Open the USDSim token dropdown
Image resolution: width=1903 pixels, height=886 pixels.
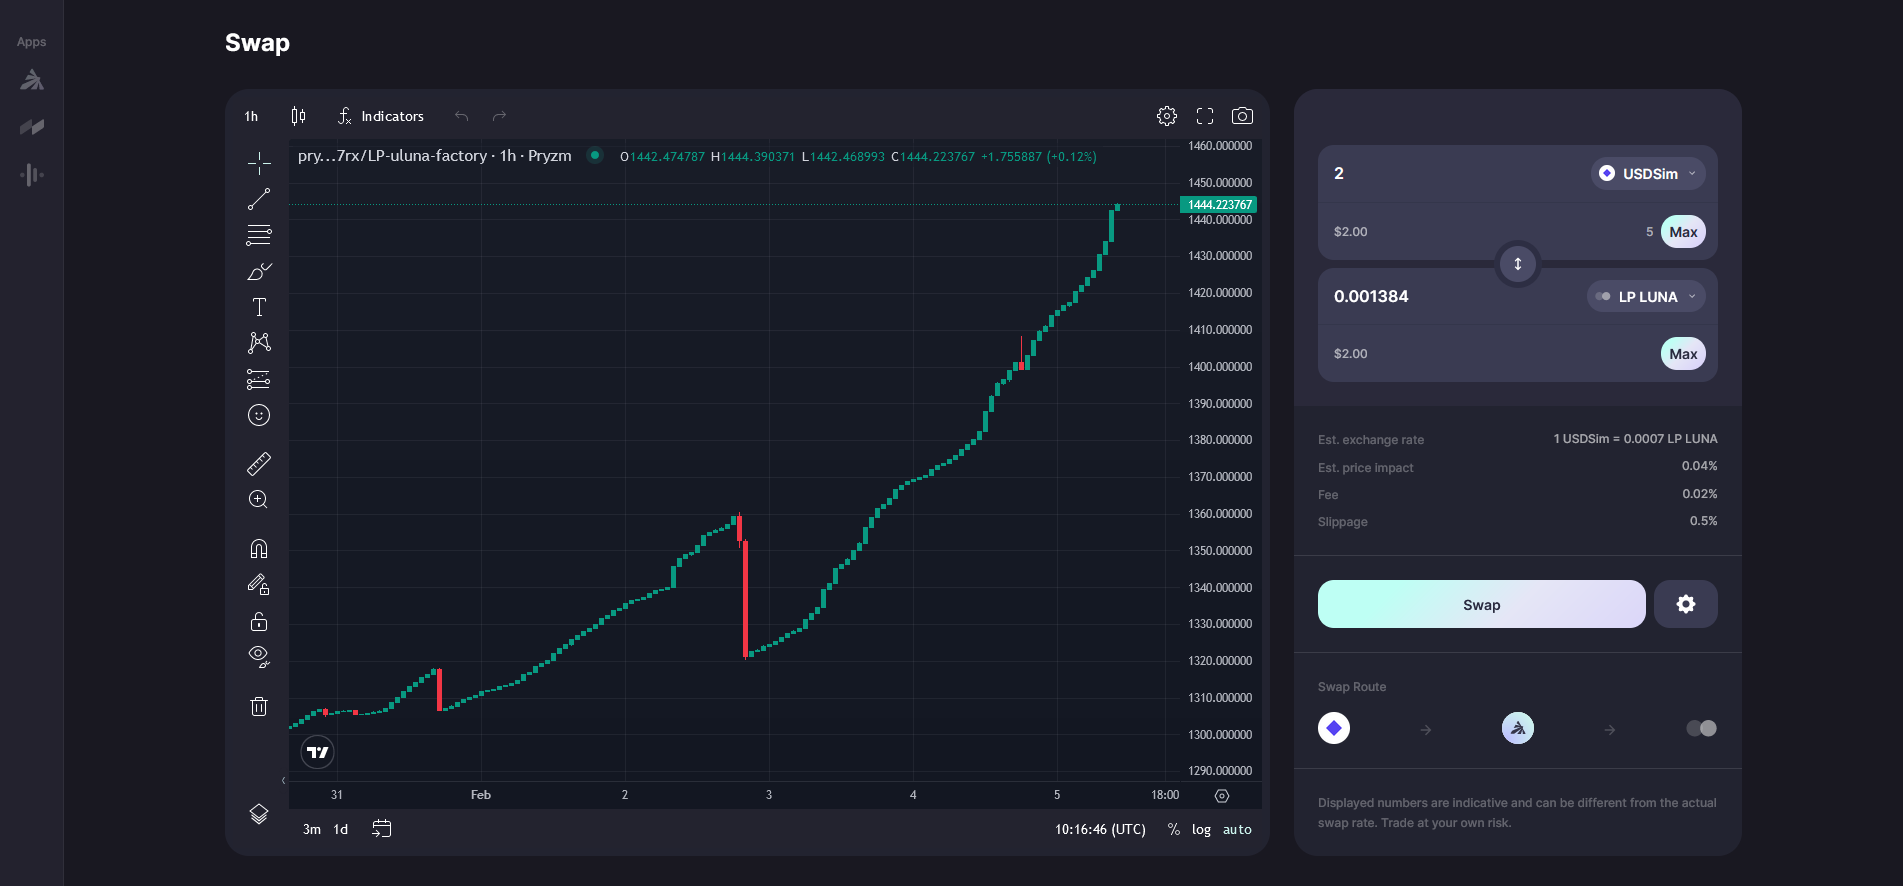point(1648,174)
